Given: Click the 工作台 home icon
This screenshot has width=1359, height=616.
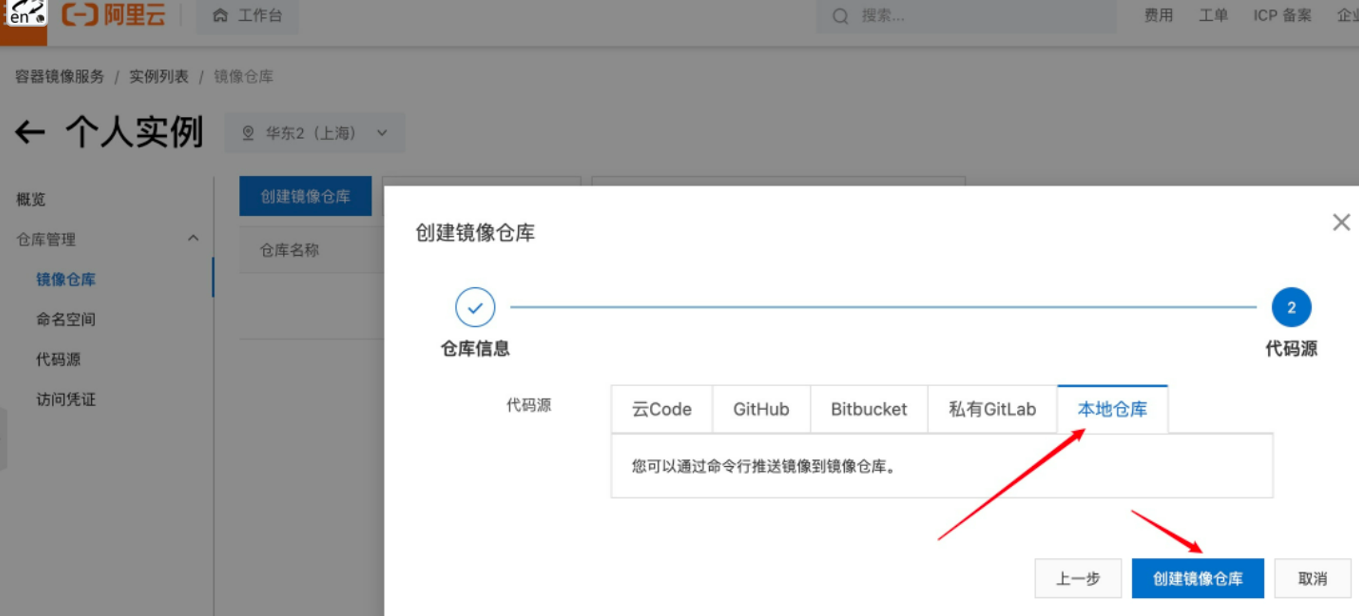Looking at the screenshot, I should coord(220,16).
